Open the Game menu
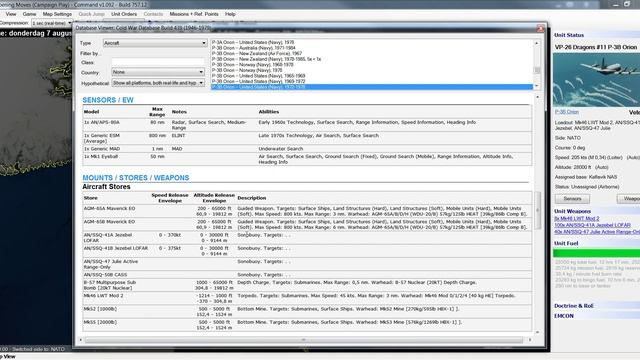 click(29, 14)
